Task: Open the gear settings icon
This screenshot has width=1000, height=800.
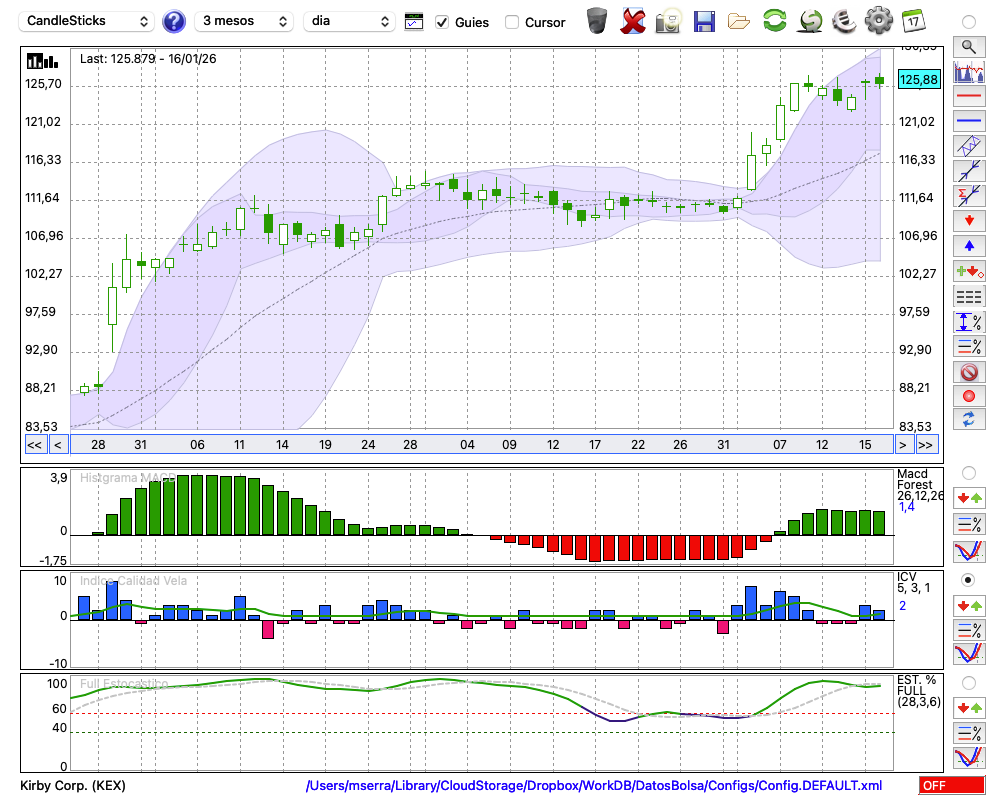Action: (878, 20)
